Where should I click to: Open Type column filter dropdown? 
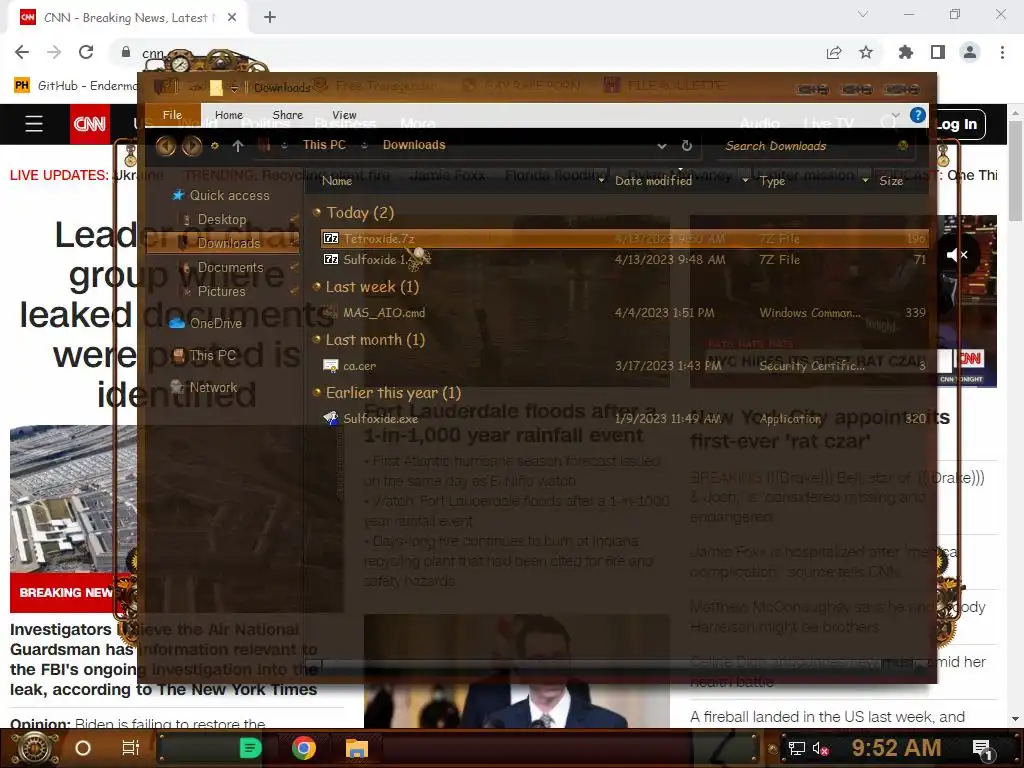865,181
